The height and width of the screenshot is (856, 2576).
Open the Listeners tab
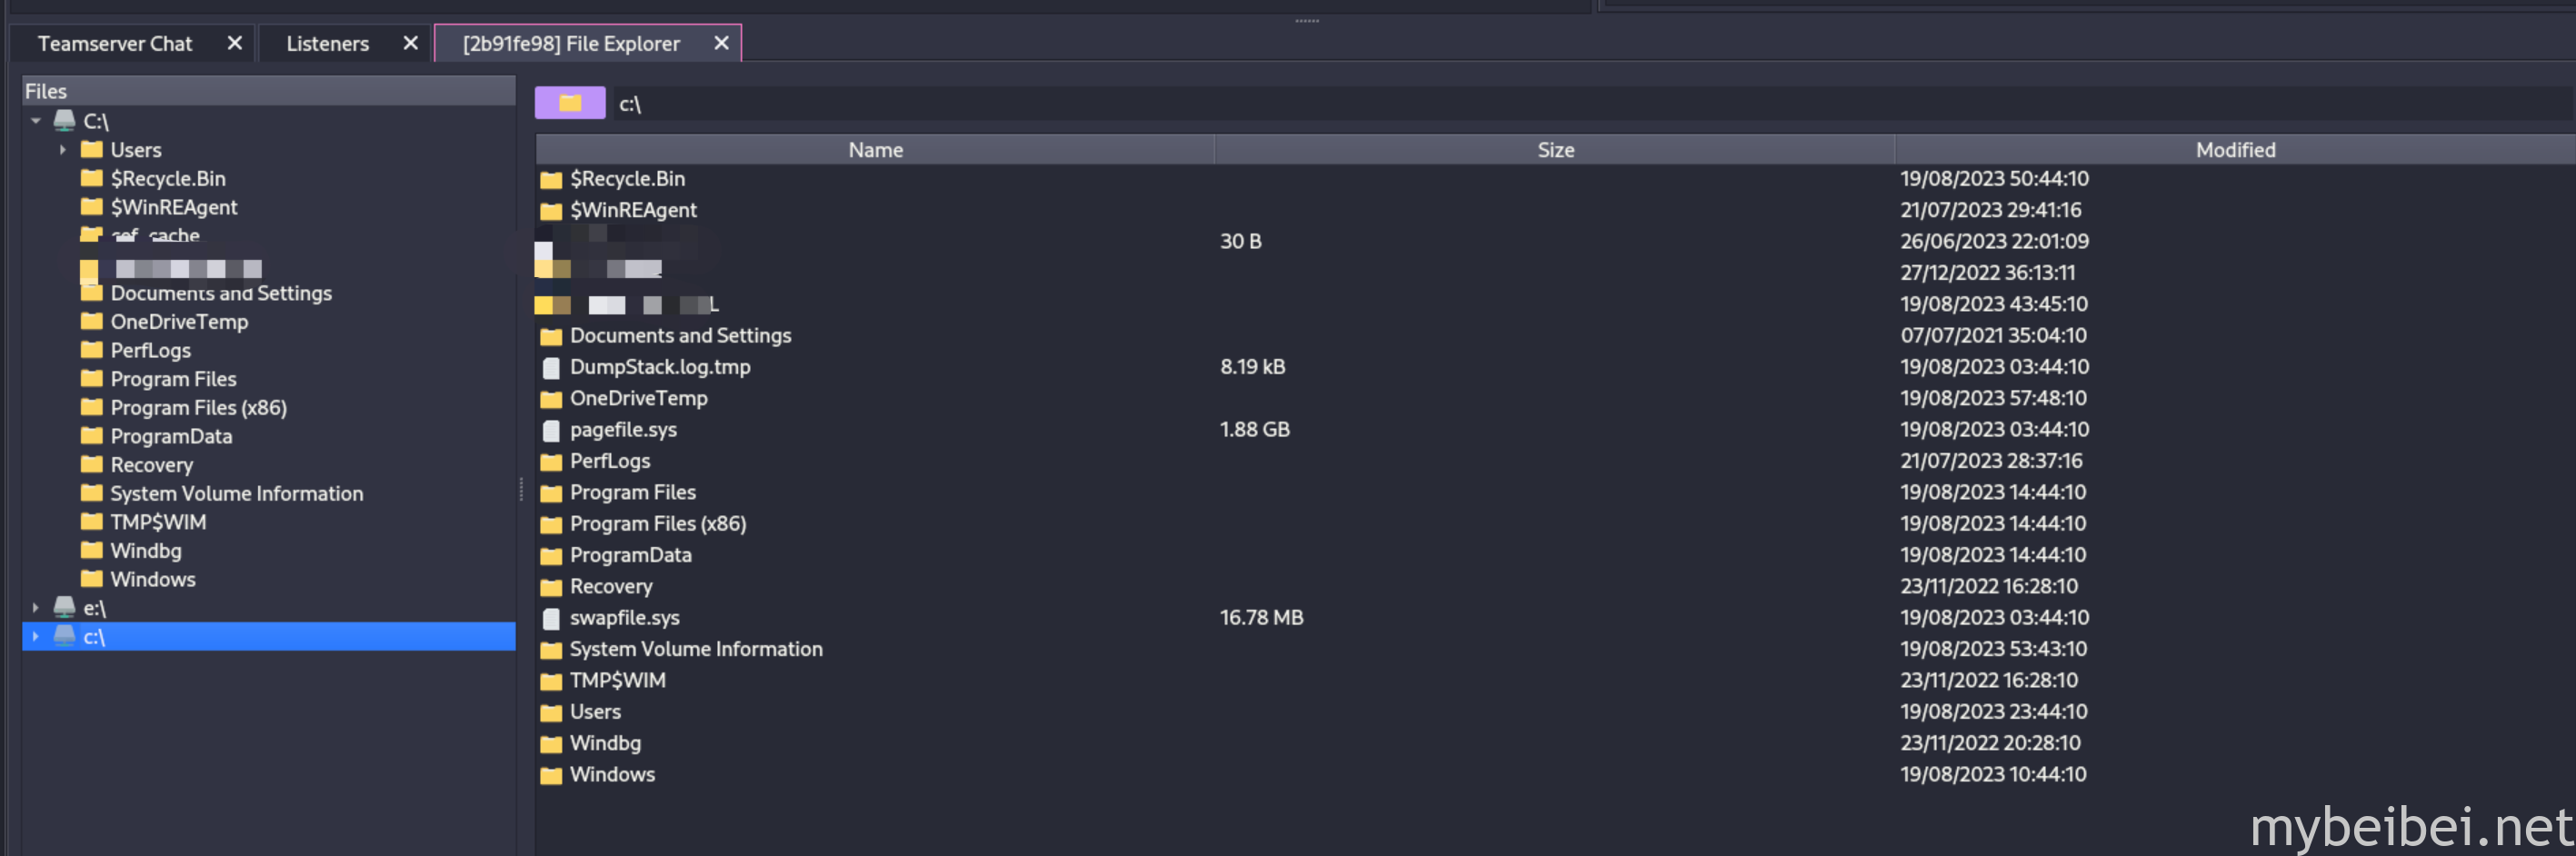[327, 44]
